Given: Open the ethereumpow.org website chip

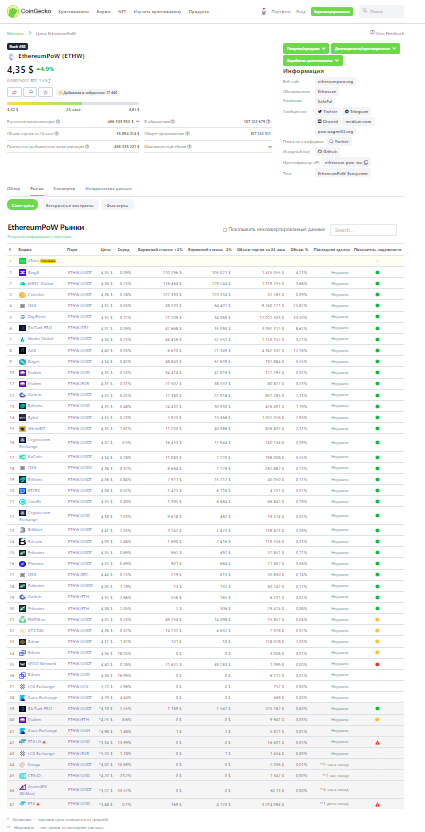Looking at the screenshot, I should click(335, 82).
